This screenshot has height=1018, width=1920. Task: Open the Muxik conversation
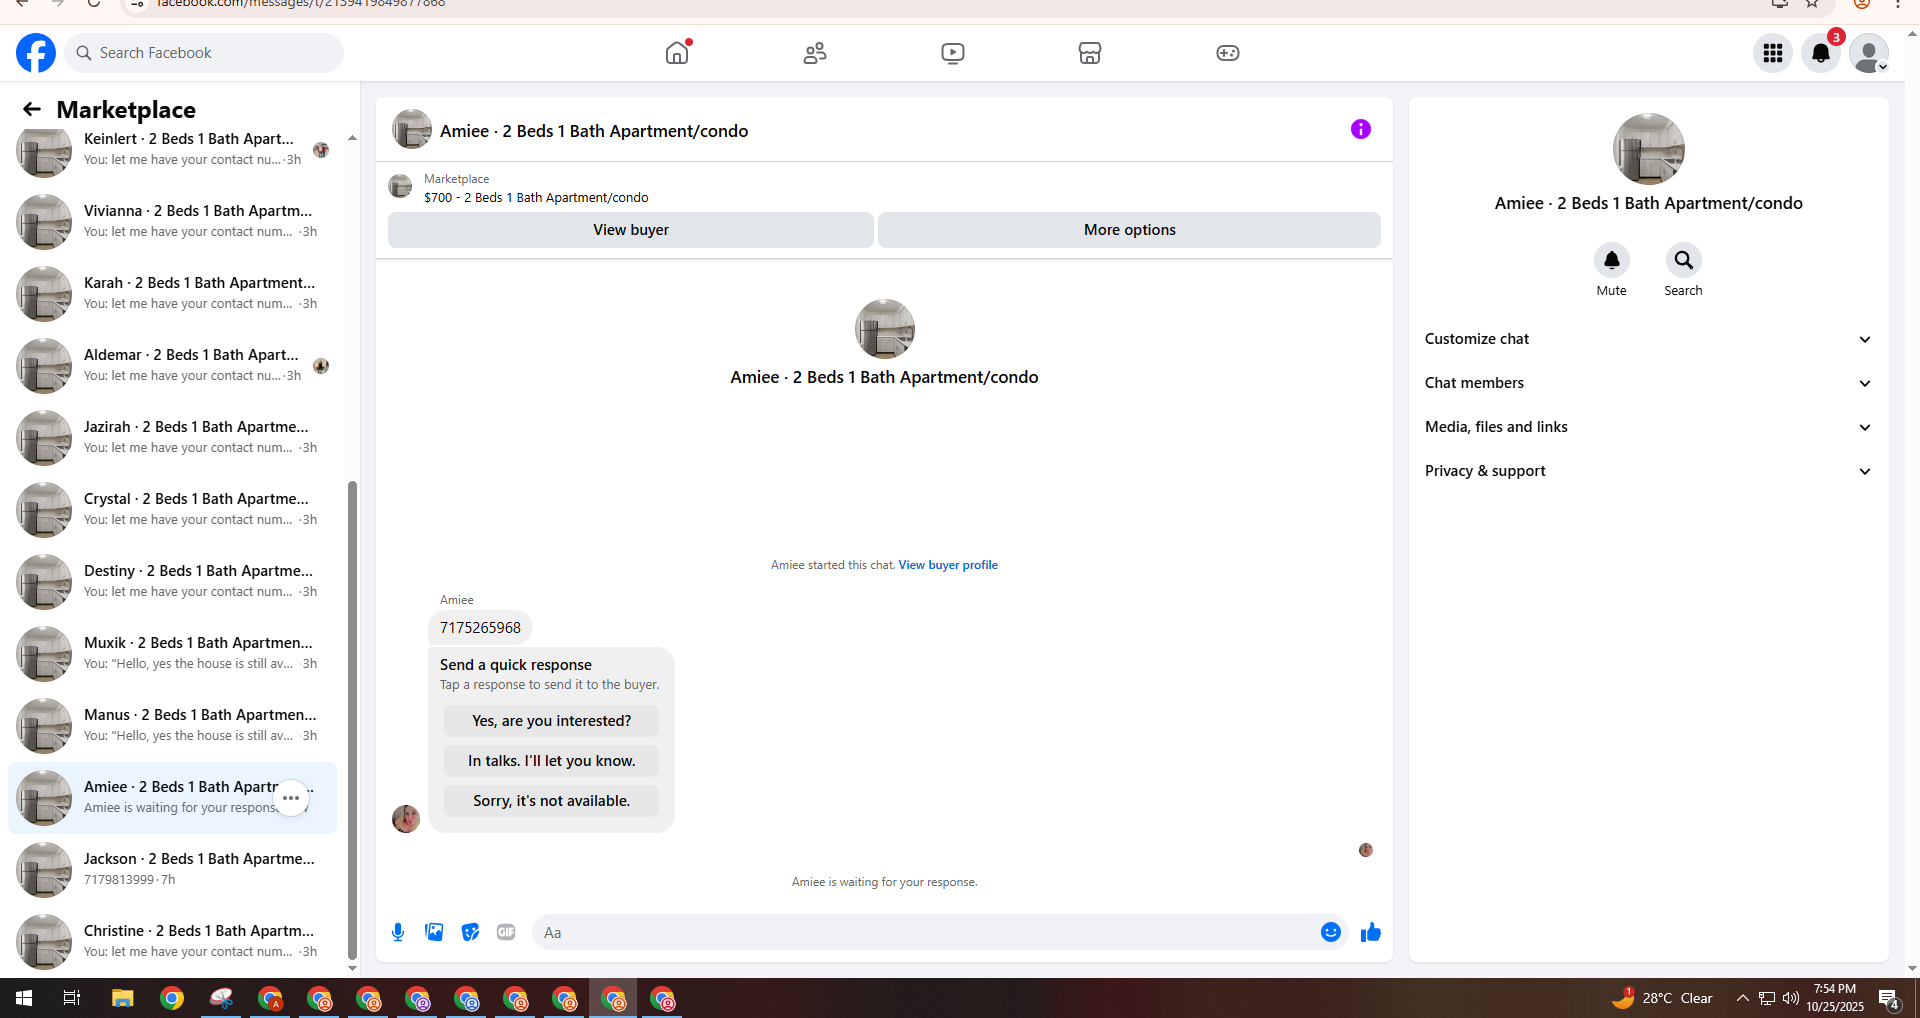coord(172,654)
